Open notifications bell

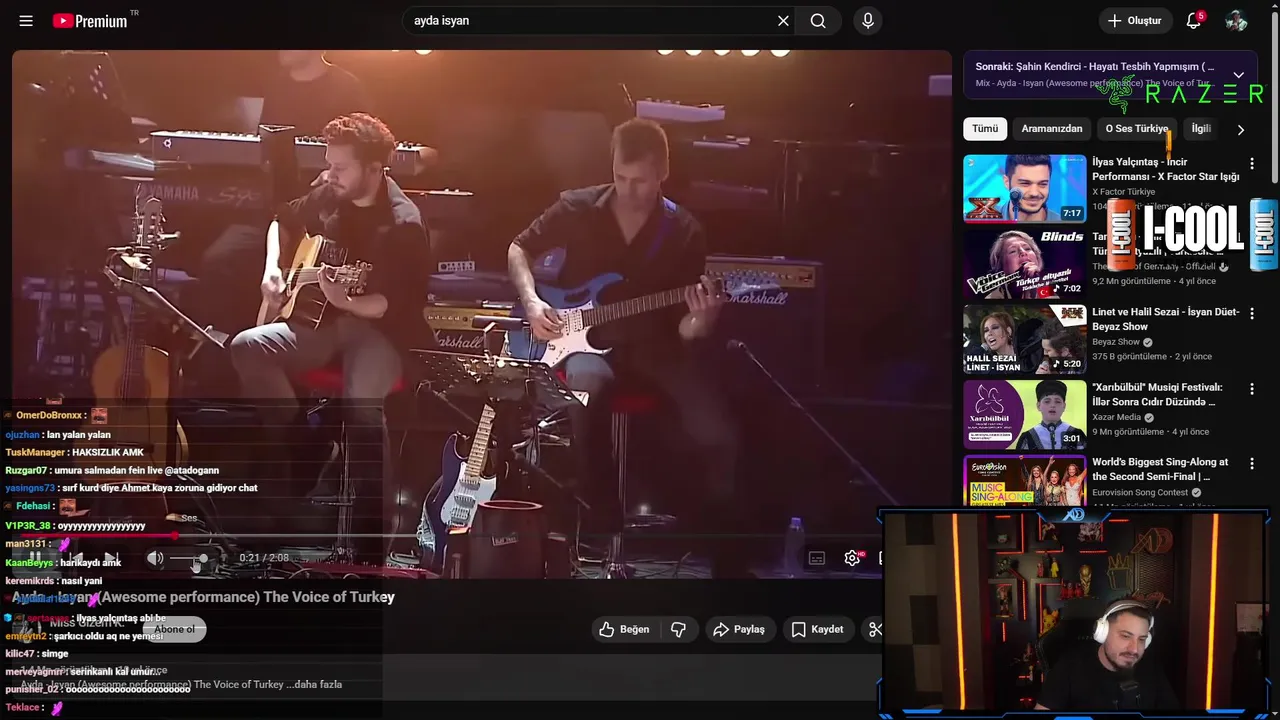coord(1194,21)
